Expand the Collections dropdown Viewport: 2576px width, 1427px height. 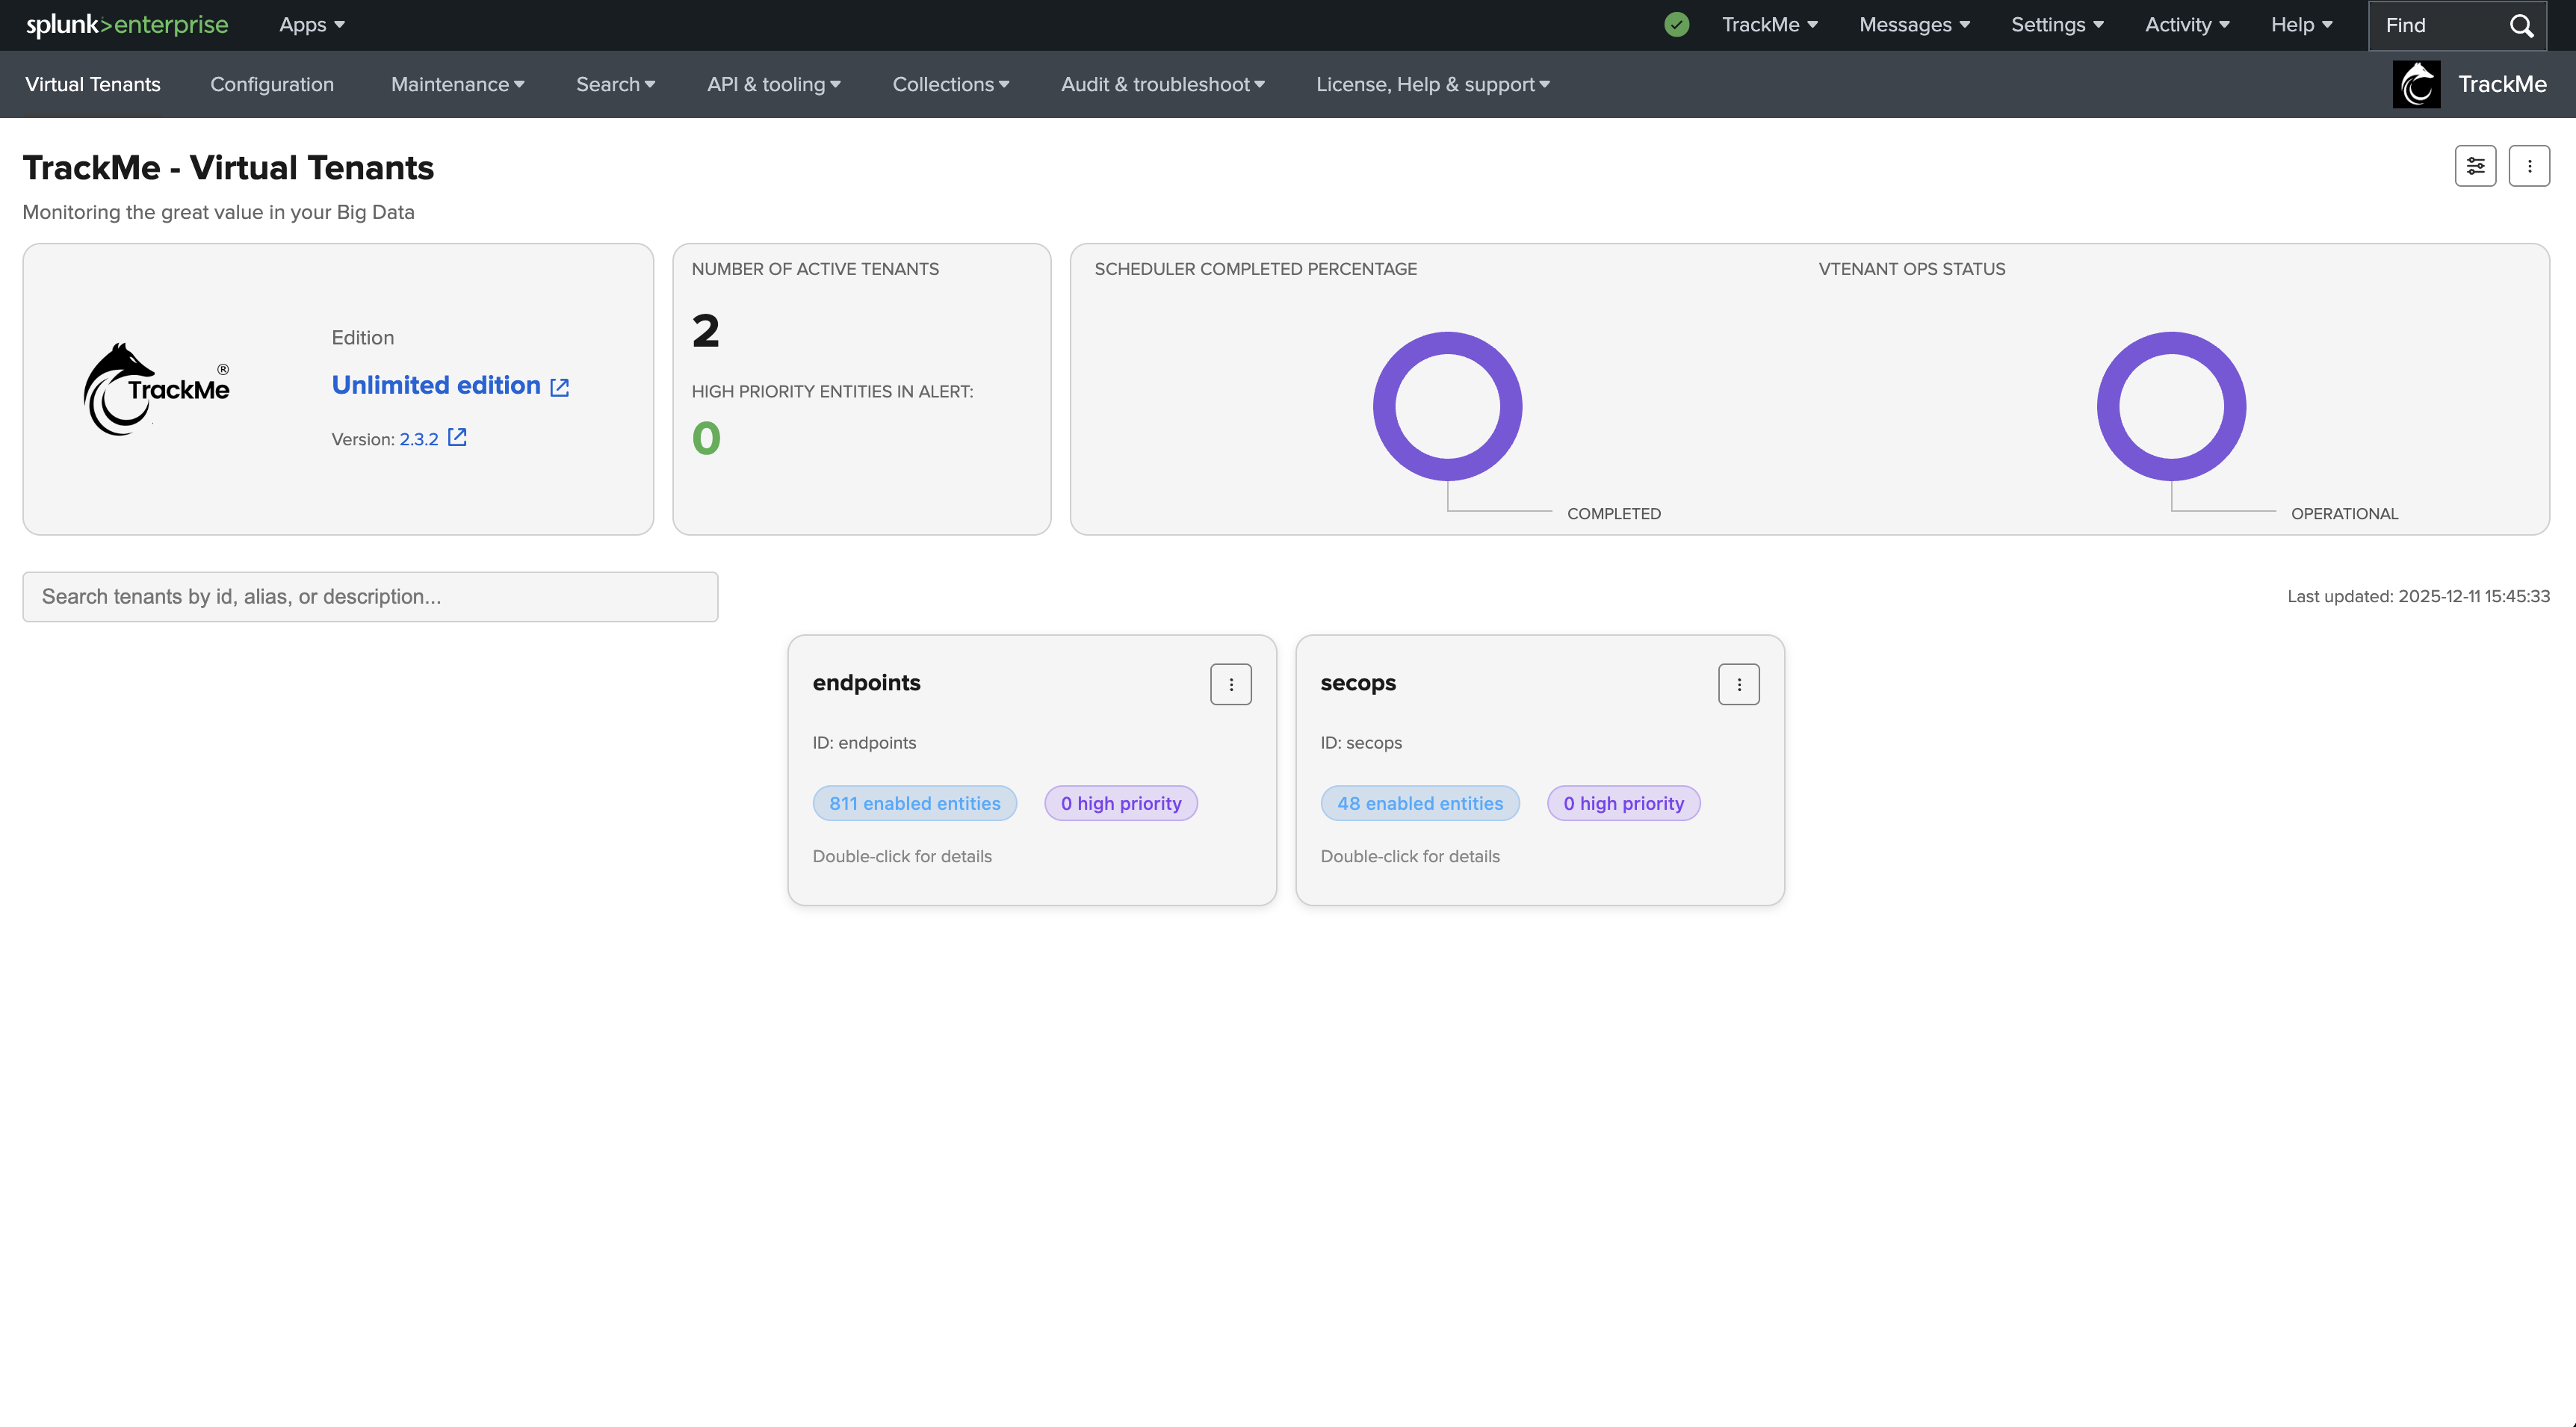pyautogui.click(x=950, y=85)
